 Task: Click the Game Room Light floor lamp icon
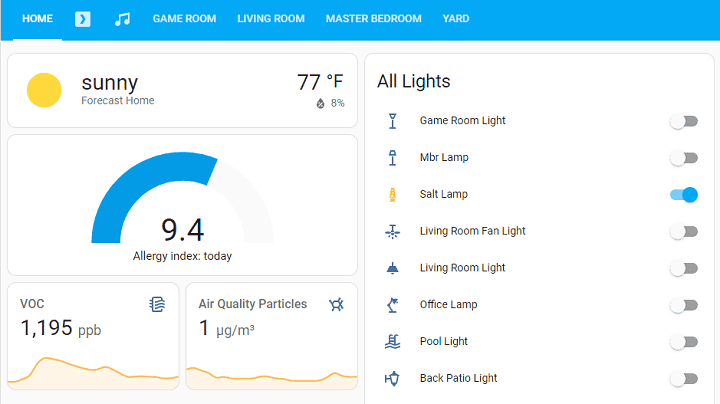click(x=392, y=121)
